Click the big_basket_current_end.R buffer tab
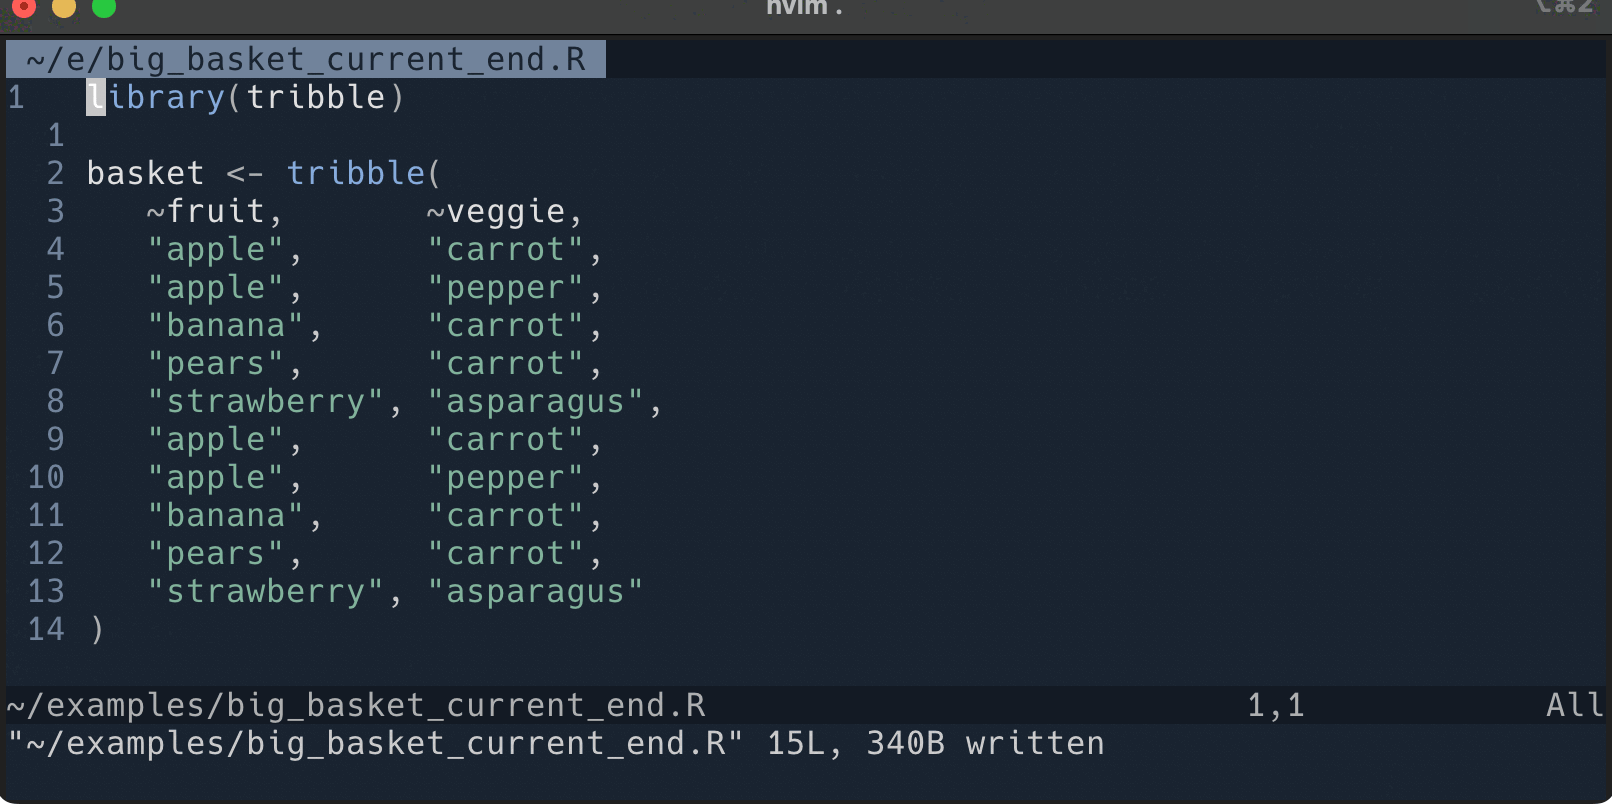The width and height of the screenshot is (1612, 804). click(x=305, y=59)
